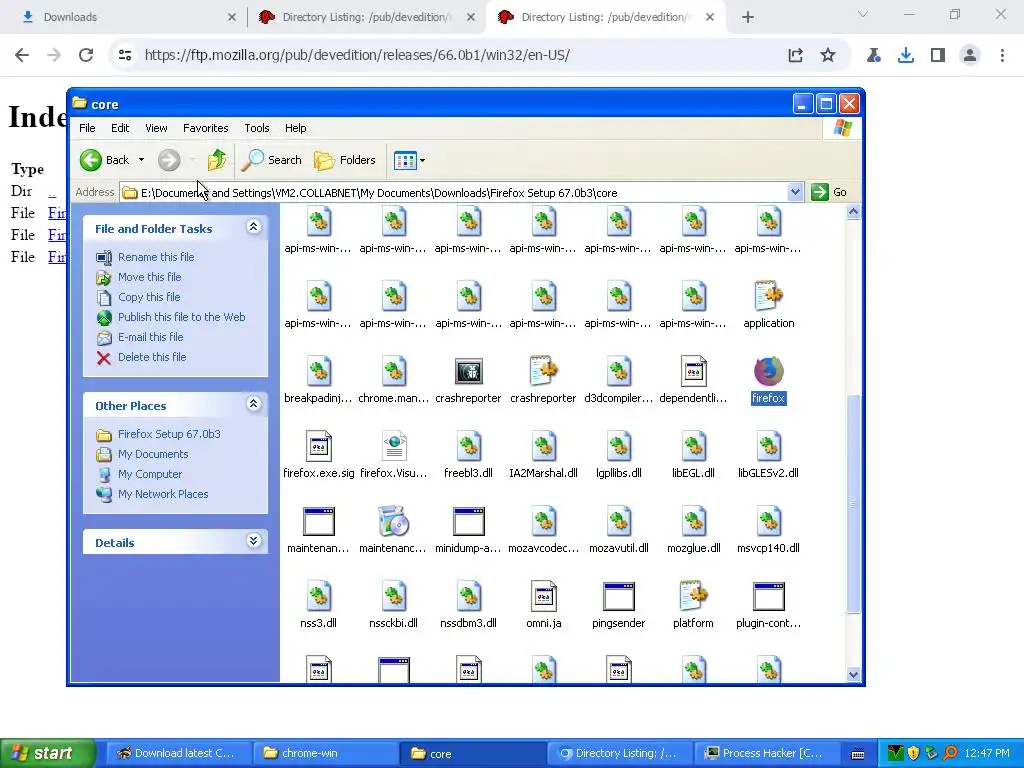Expand the Details panel

253,541
